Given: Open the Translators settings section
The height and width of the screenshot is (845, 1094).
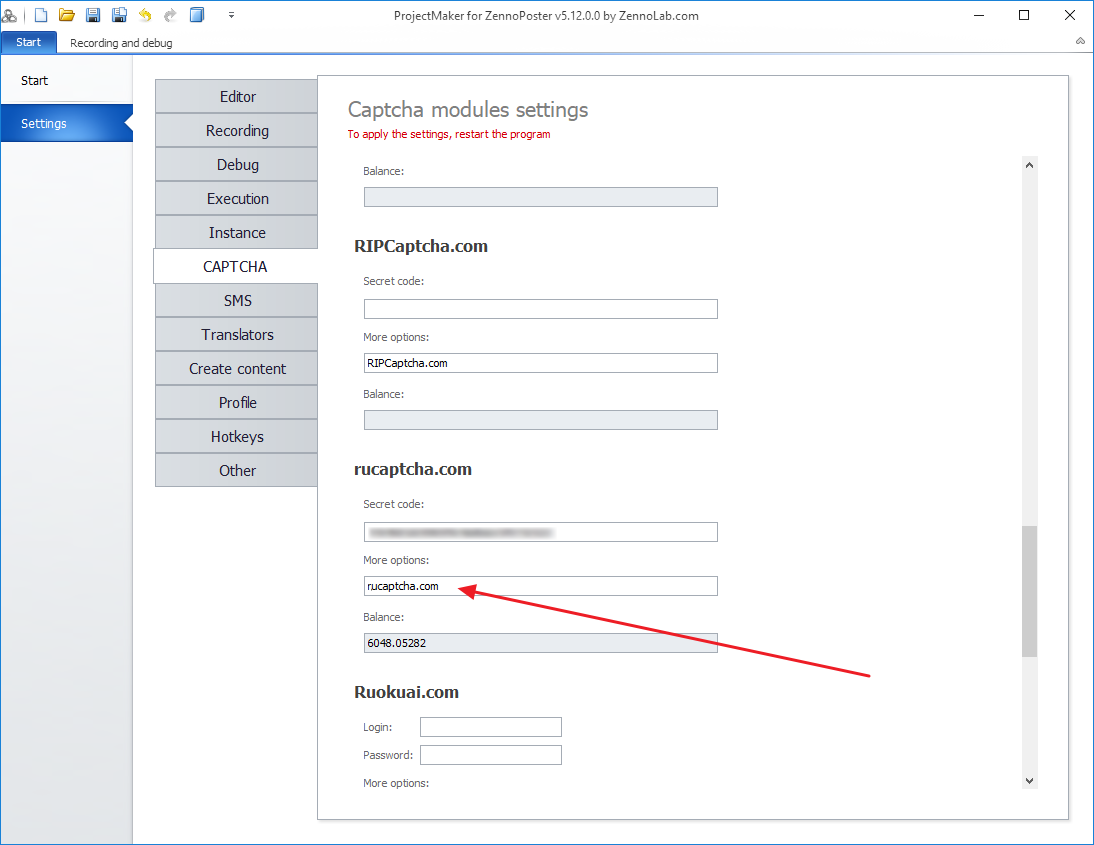Looking at the screenshot, I should [237, 334].
